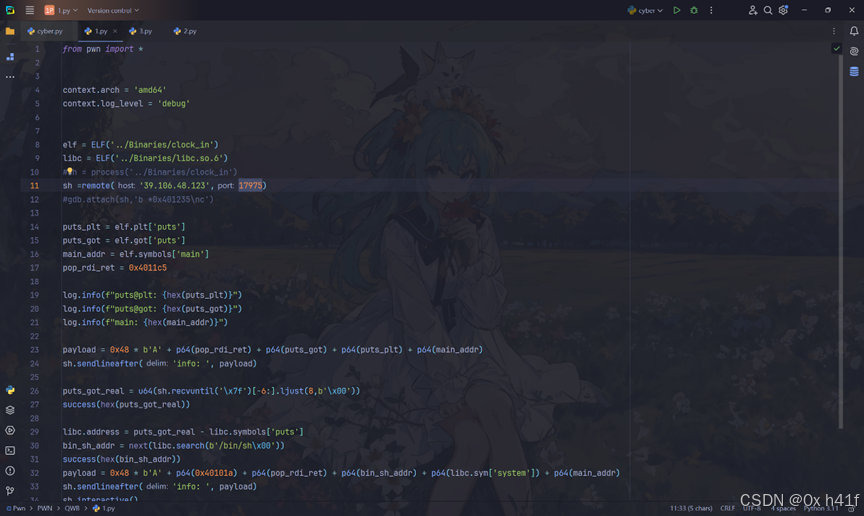The width and height of the screenshot is (864, 516).
Task: Click the UTF-8 file encoding widget
Action: click(x=752, y=508)
